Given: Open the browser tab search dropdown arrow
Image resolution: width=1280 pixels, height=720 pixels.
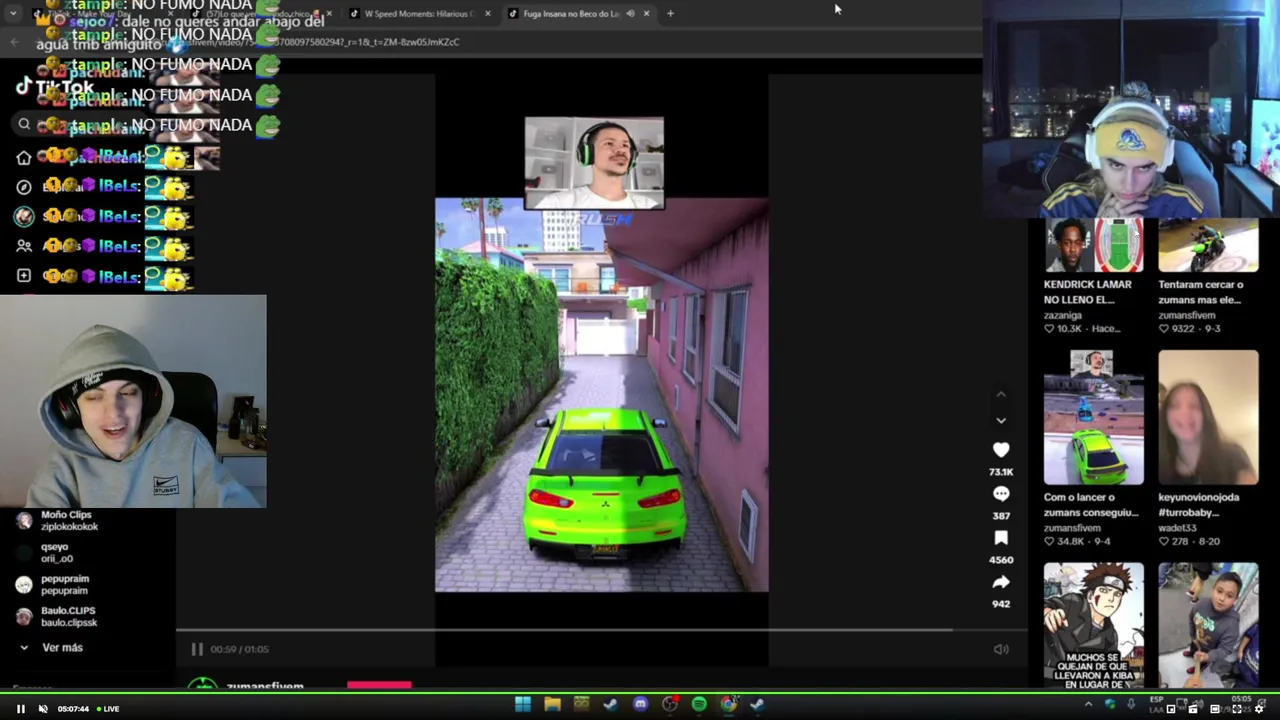Looking at the screenshot, I should click(13, 14).
